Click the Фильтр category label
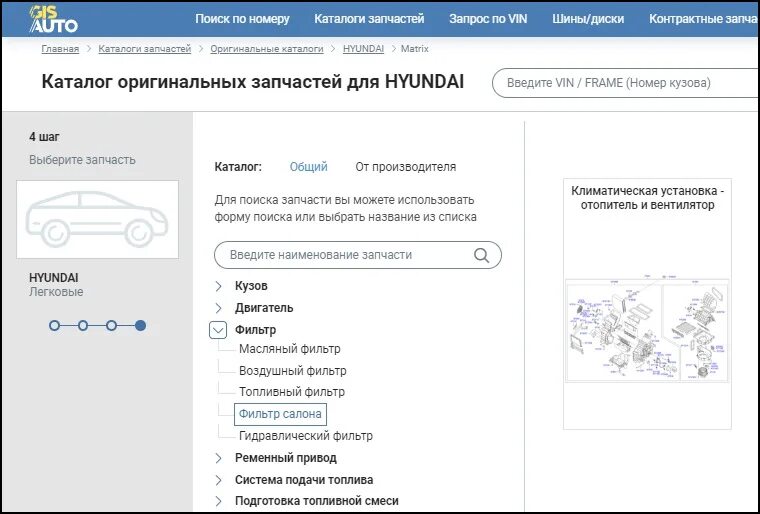 pos(255,330)
